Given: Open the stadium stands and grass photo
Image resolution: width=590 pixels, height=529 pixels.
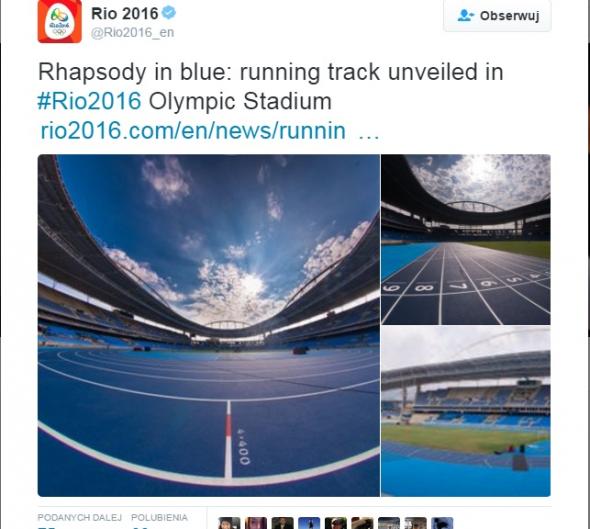Looking at the screenshot, I should tap(466, 412).
